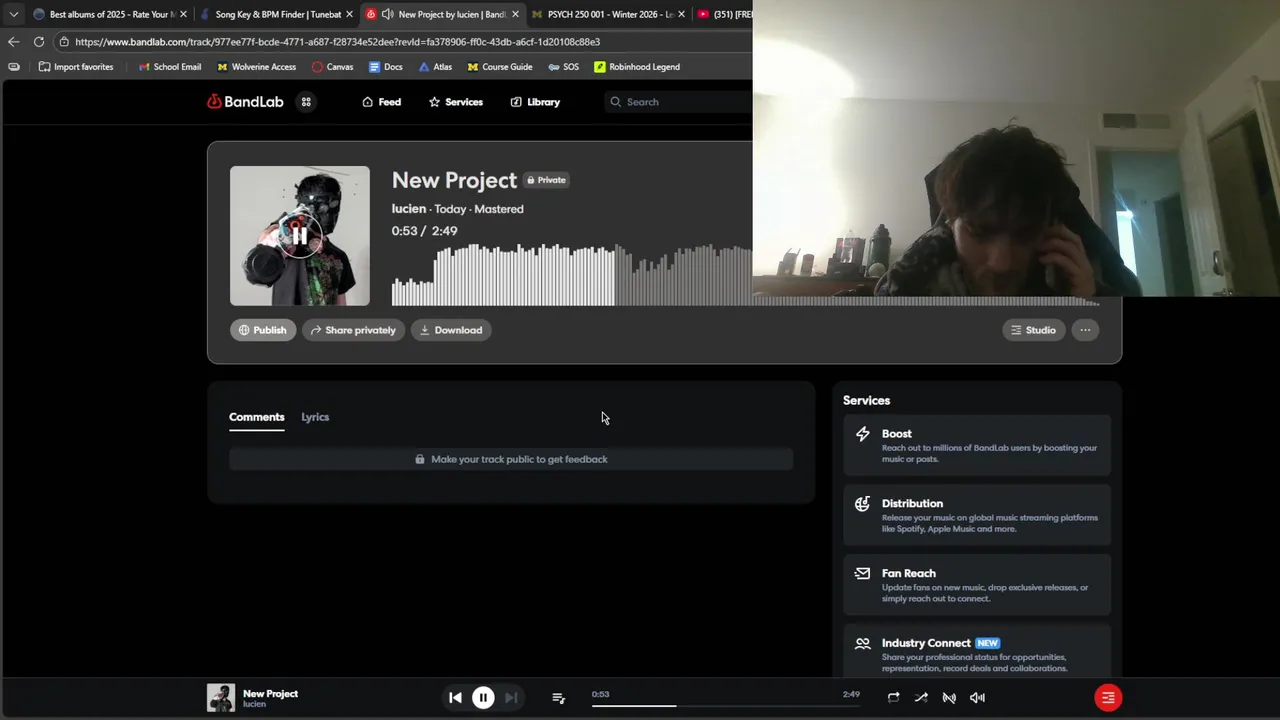
Task: Toggle the broadcast icon in player
Action: [949, 698]
